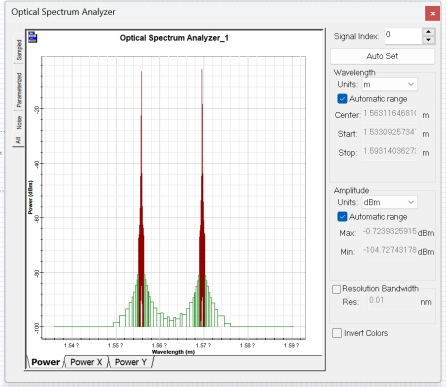Close the Optical Spectrum Analyzer window
This screenshot has width=446, height=387.
(432, 14)
